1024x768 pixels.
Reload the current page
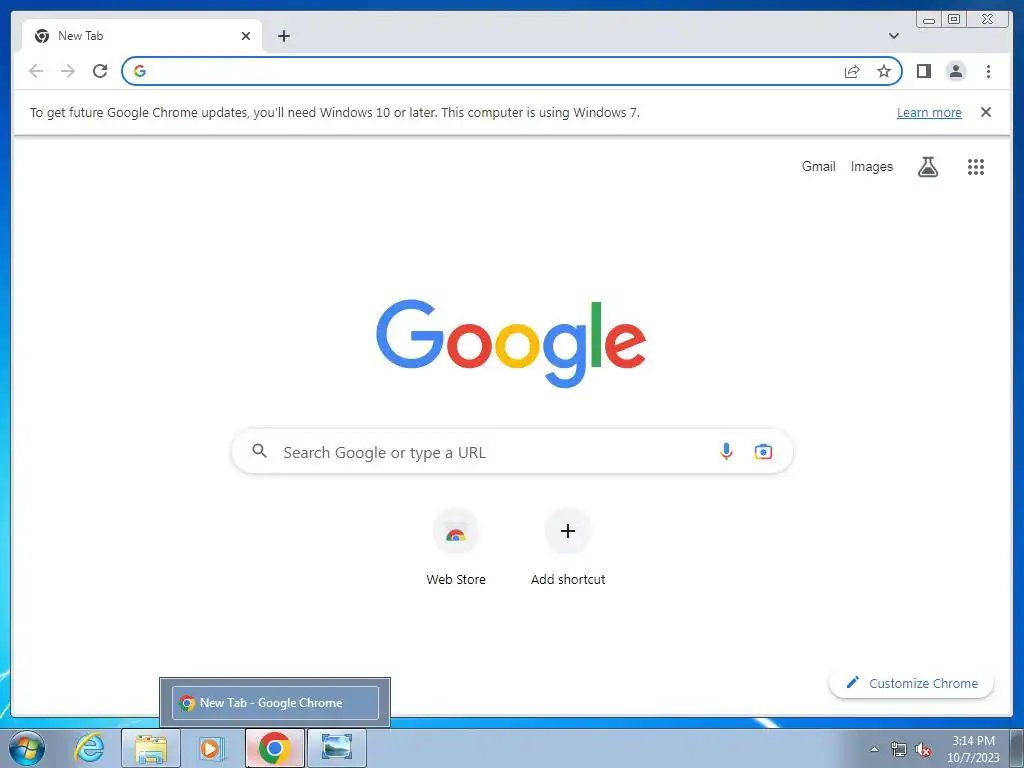point(100,71)
